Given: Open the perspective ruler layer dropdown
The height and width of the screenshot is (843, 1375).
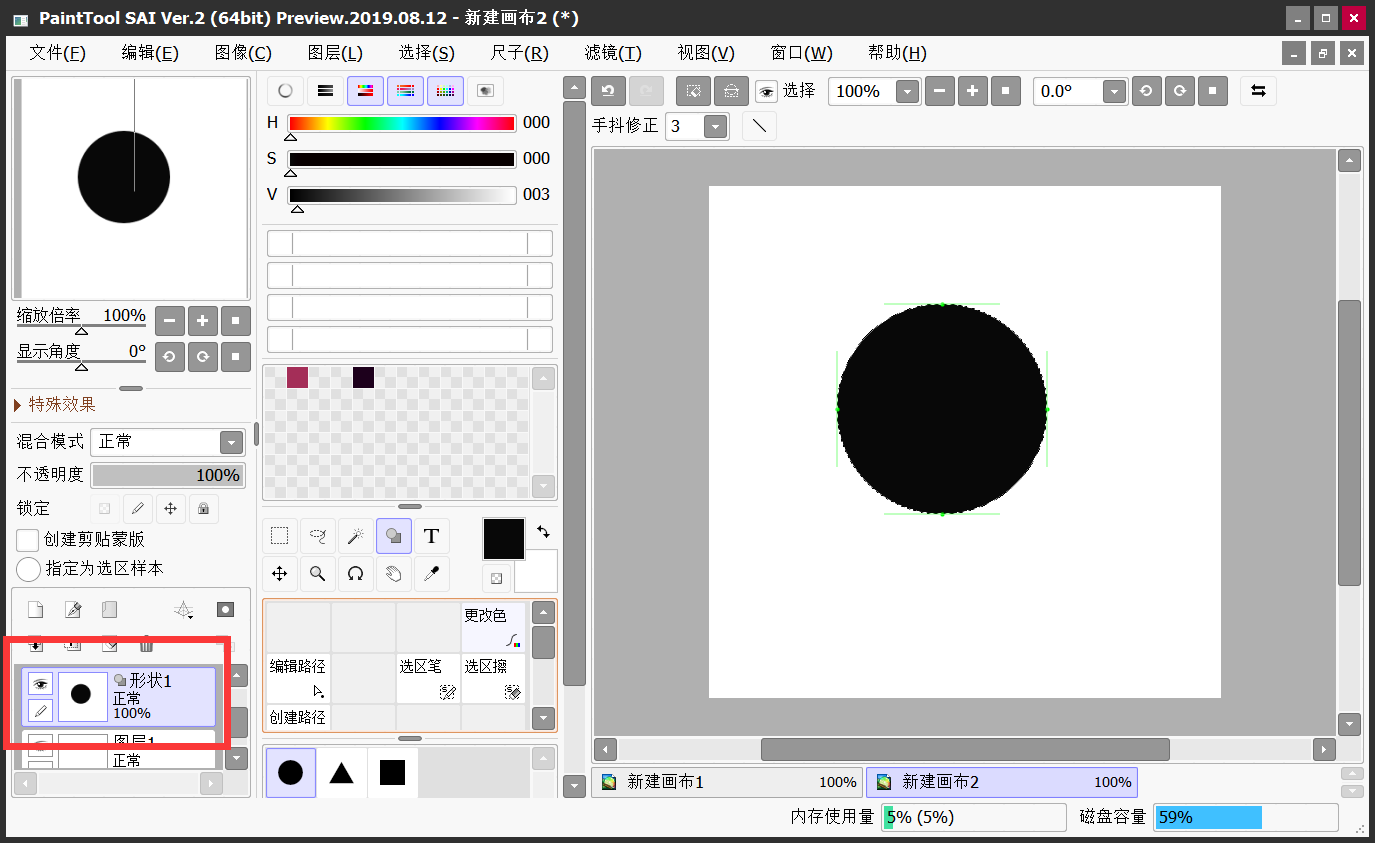Looking at the screenshot, I should click(x=183, y=609).
